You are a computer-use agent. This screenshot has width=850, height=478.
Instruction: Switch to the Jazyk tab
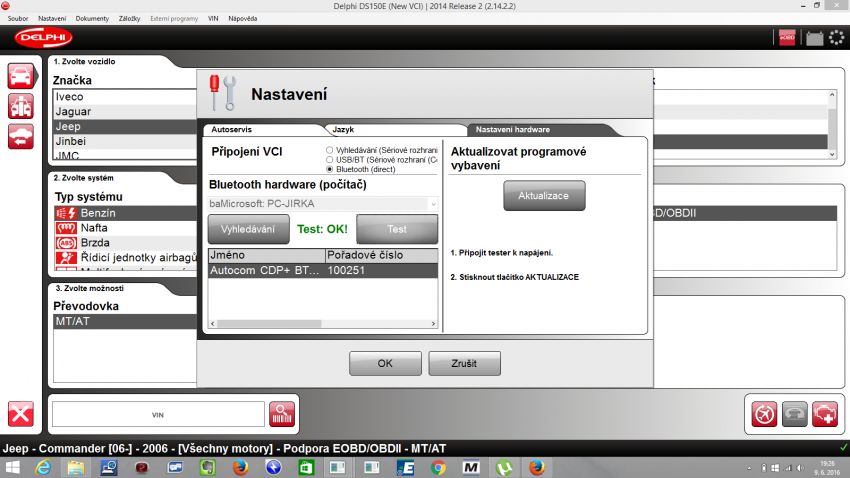[x=343, y=130]
